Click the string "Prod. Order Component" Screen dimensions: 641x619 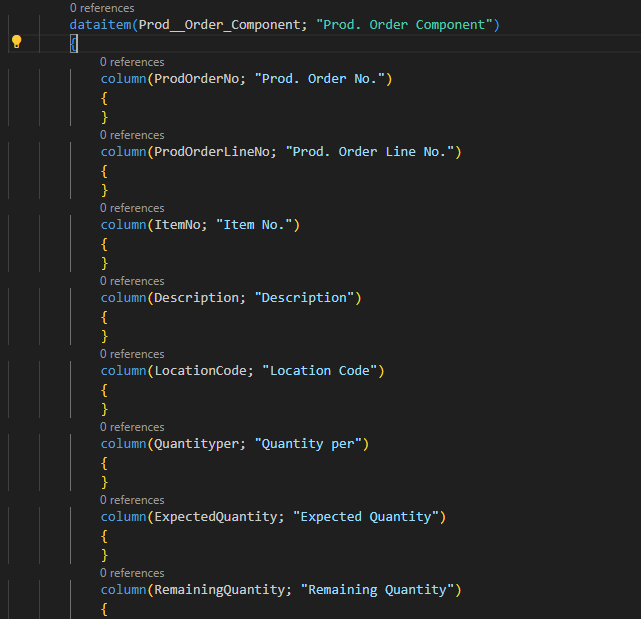pos(404,25)
